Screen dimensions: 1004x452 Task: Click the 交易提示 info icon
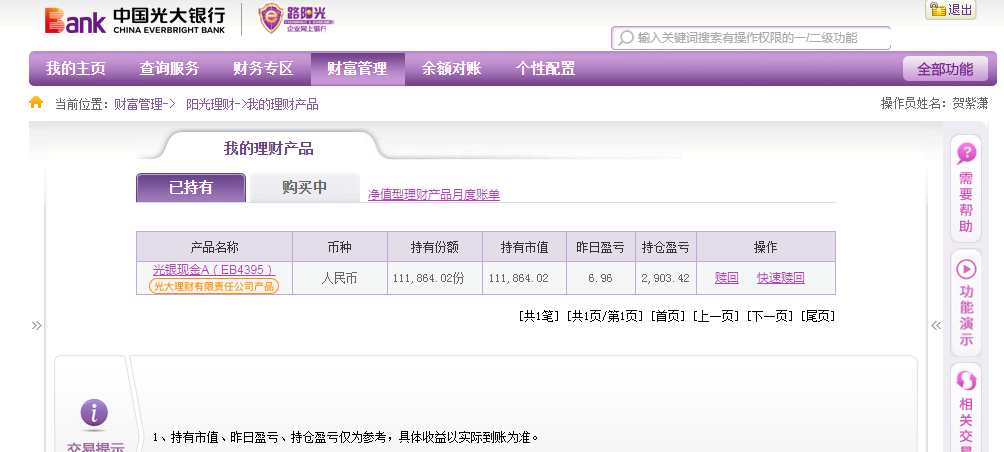pyautogui.click(x=94, y=414)
